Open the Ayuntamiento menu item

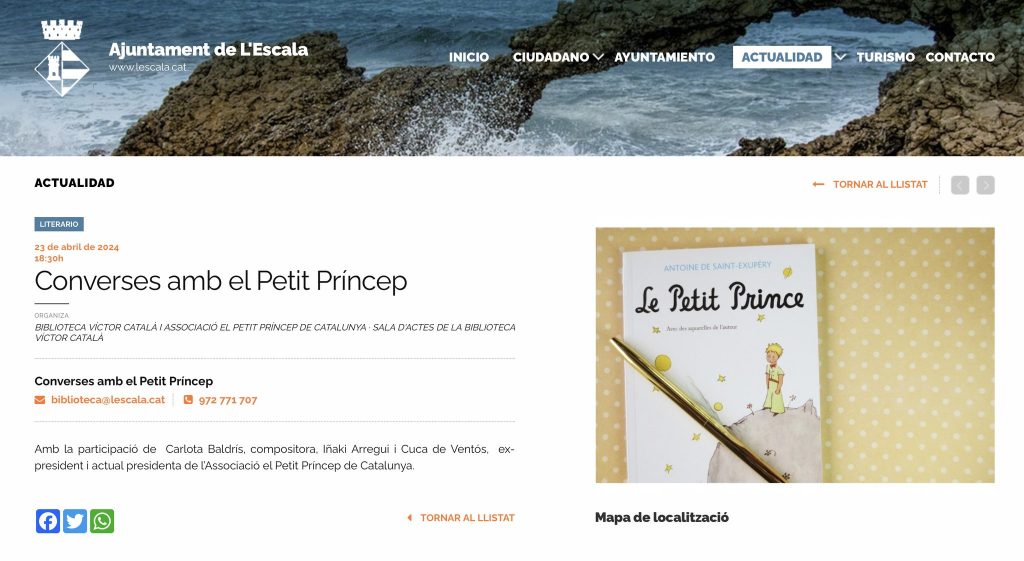[664, 57]
